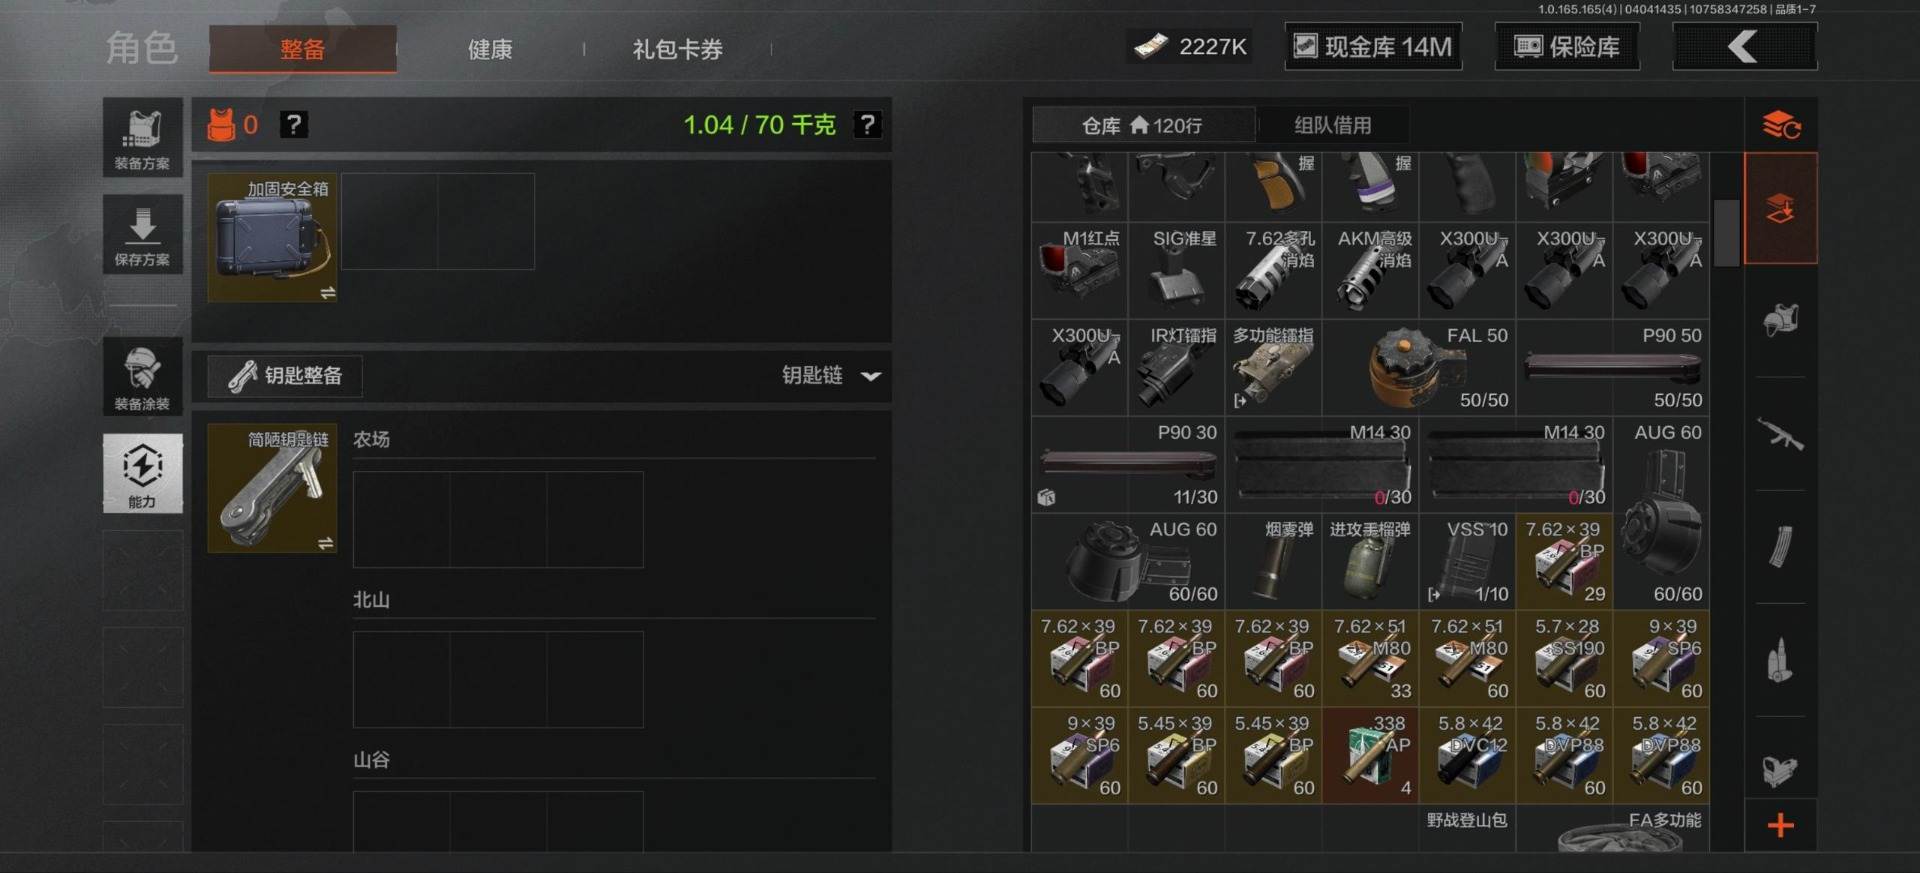Open the 现金库 14M cash vault button

point(1373,47)
